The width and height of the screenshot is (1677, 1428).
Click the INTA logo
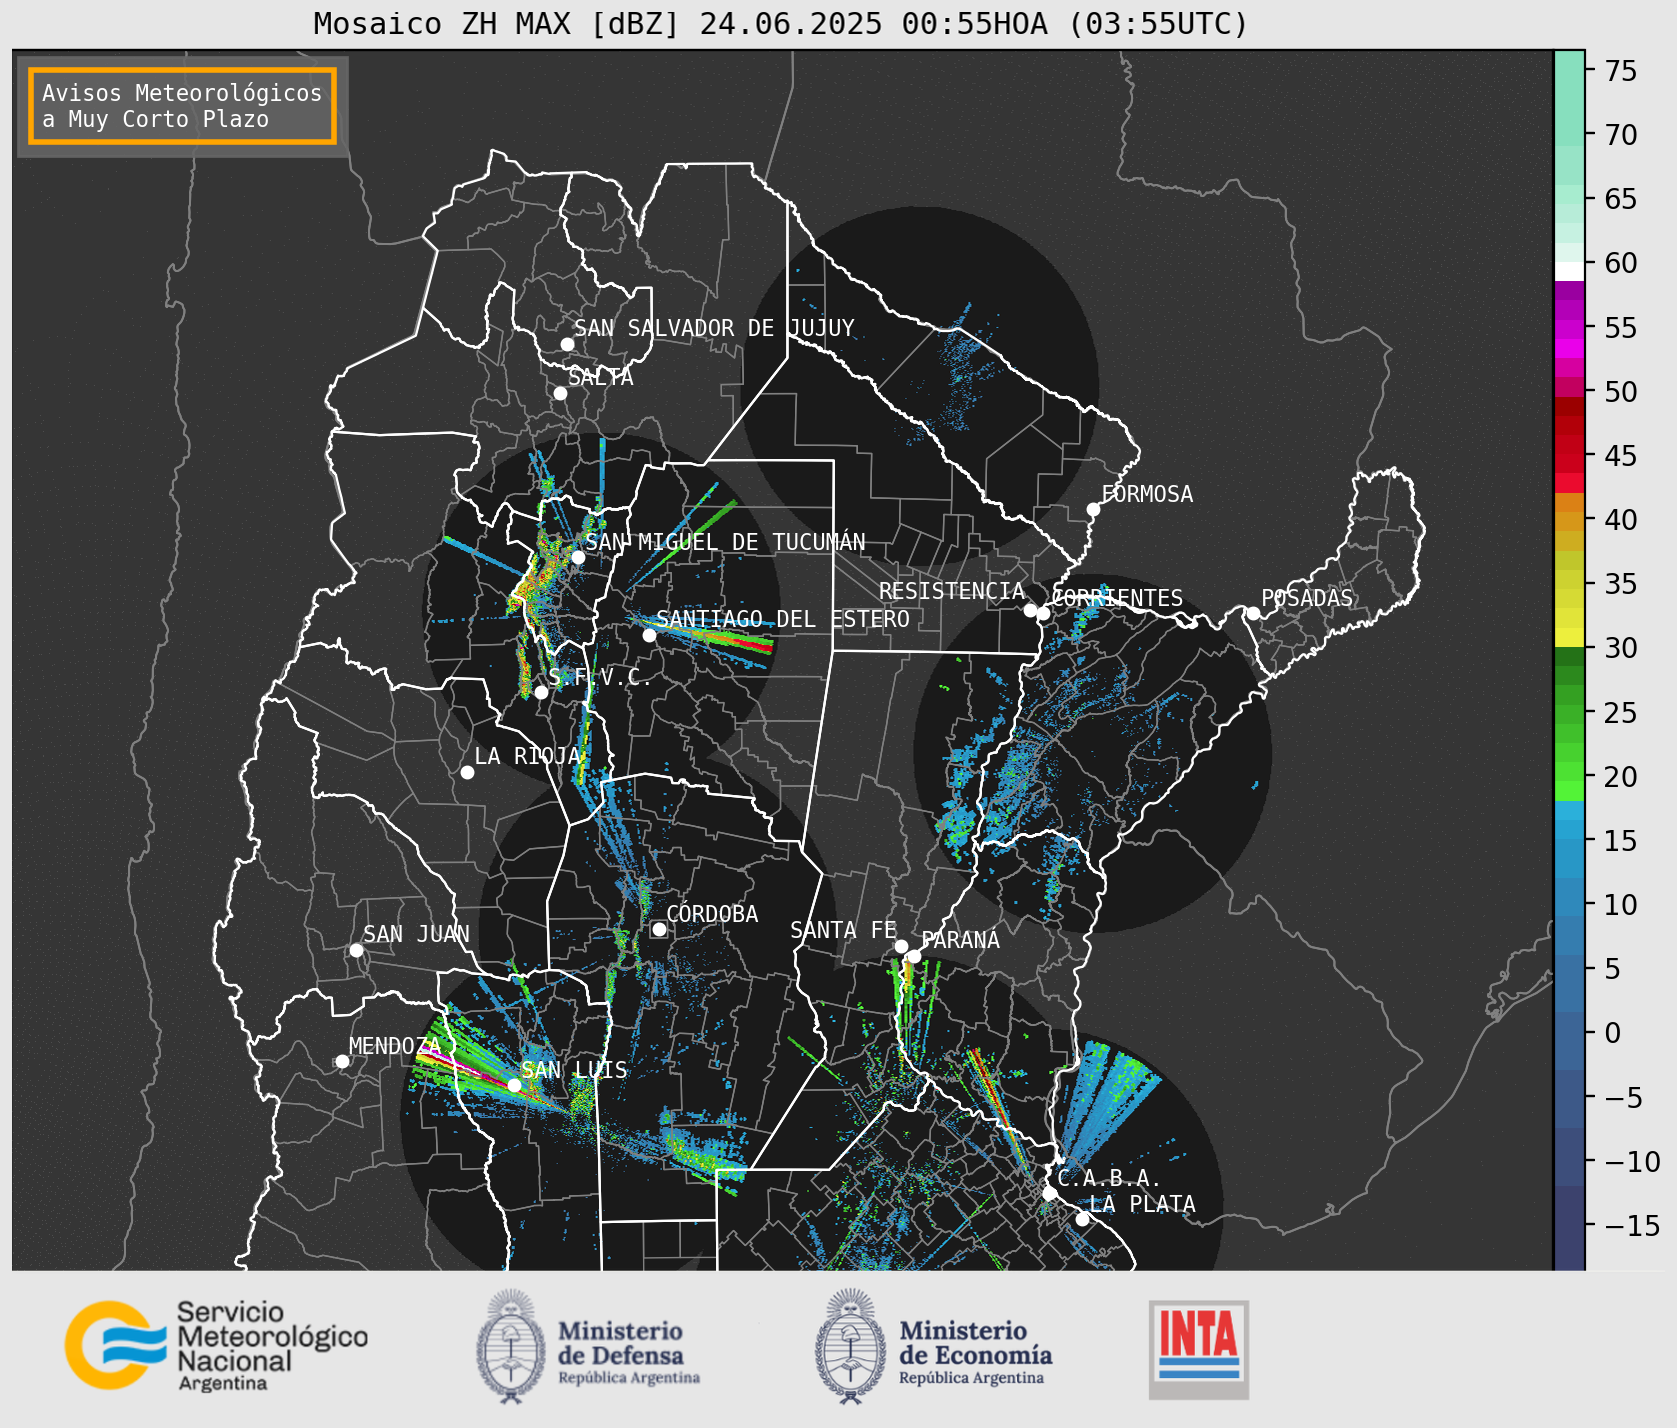click(x=1198, y=1349)
